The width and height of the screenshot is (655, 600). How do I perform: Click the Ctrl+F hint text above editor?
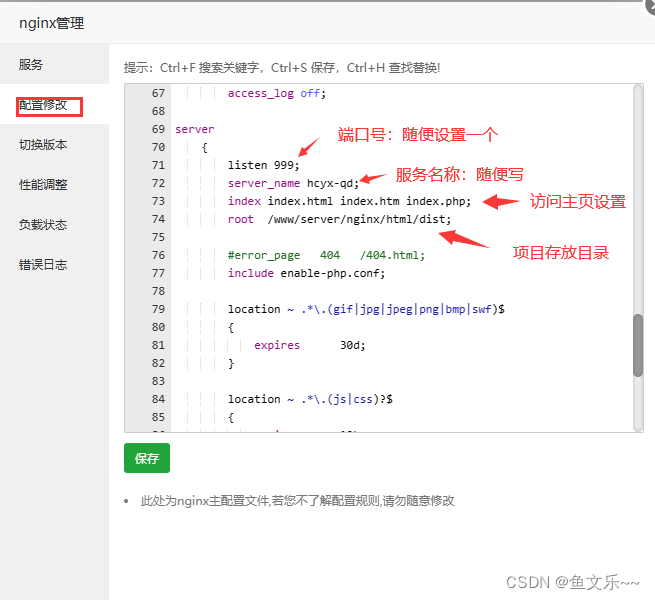coord(282,67)
